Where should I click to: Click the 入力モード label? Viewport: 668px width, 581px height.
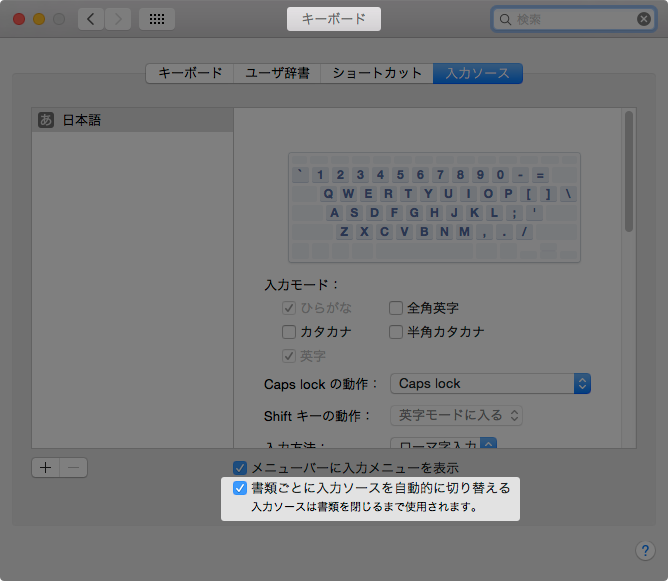point(301,285)
